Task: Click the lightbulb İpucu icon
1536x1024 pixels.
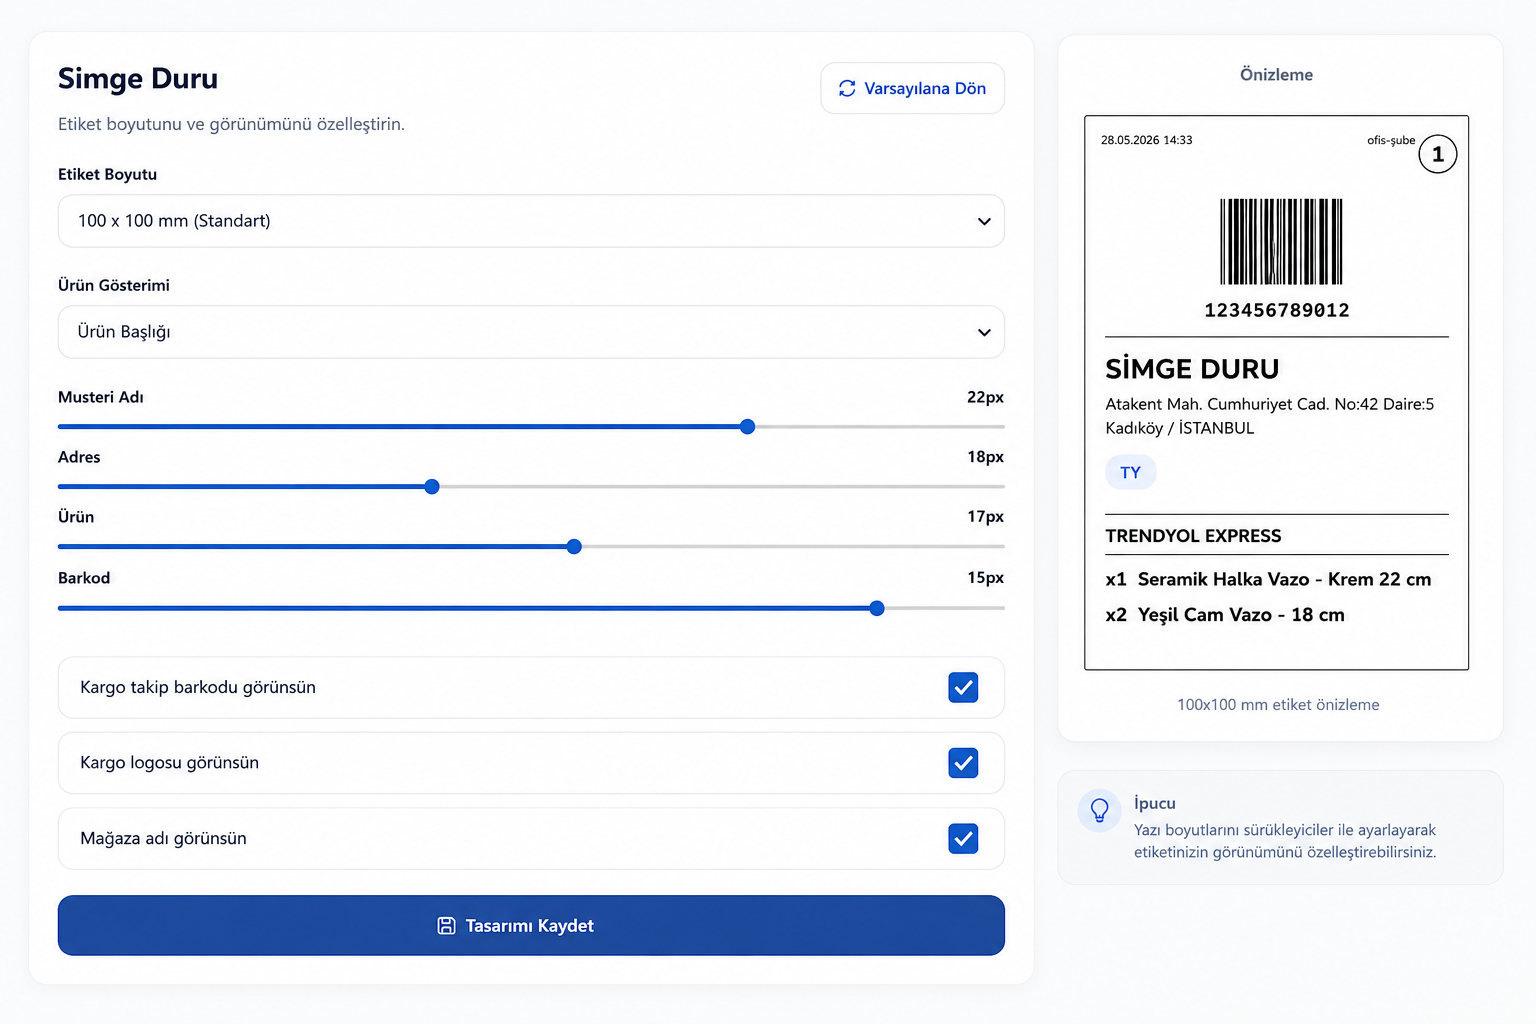Action: tap(1099, 810)
